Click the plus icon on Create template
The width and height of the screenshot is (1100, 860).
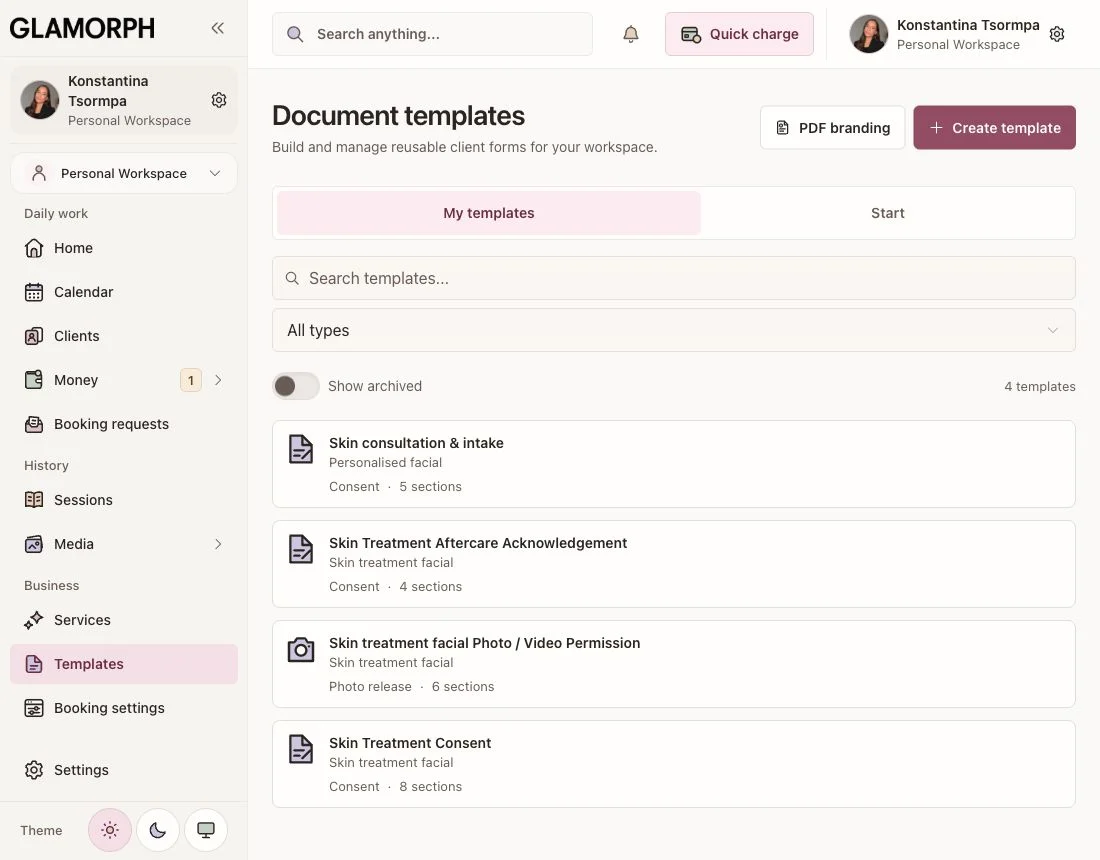point(936,128)
